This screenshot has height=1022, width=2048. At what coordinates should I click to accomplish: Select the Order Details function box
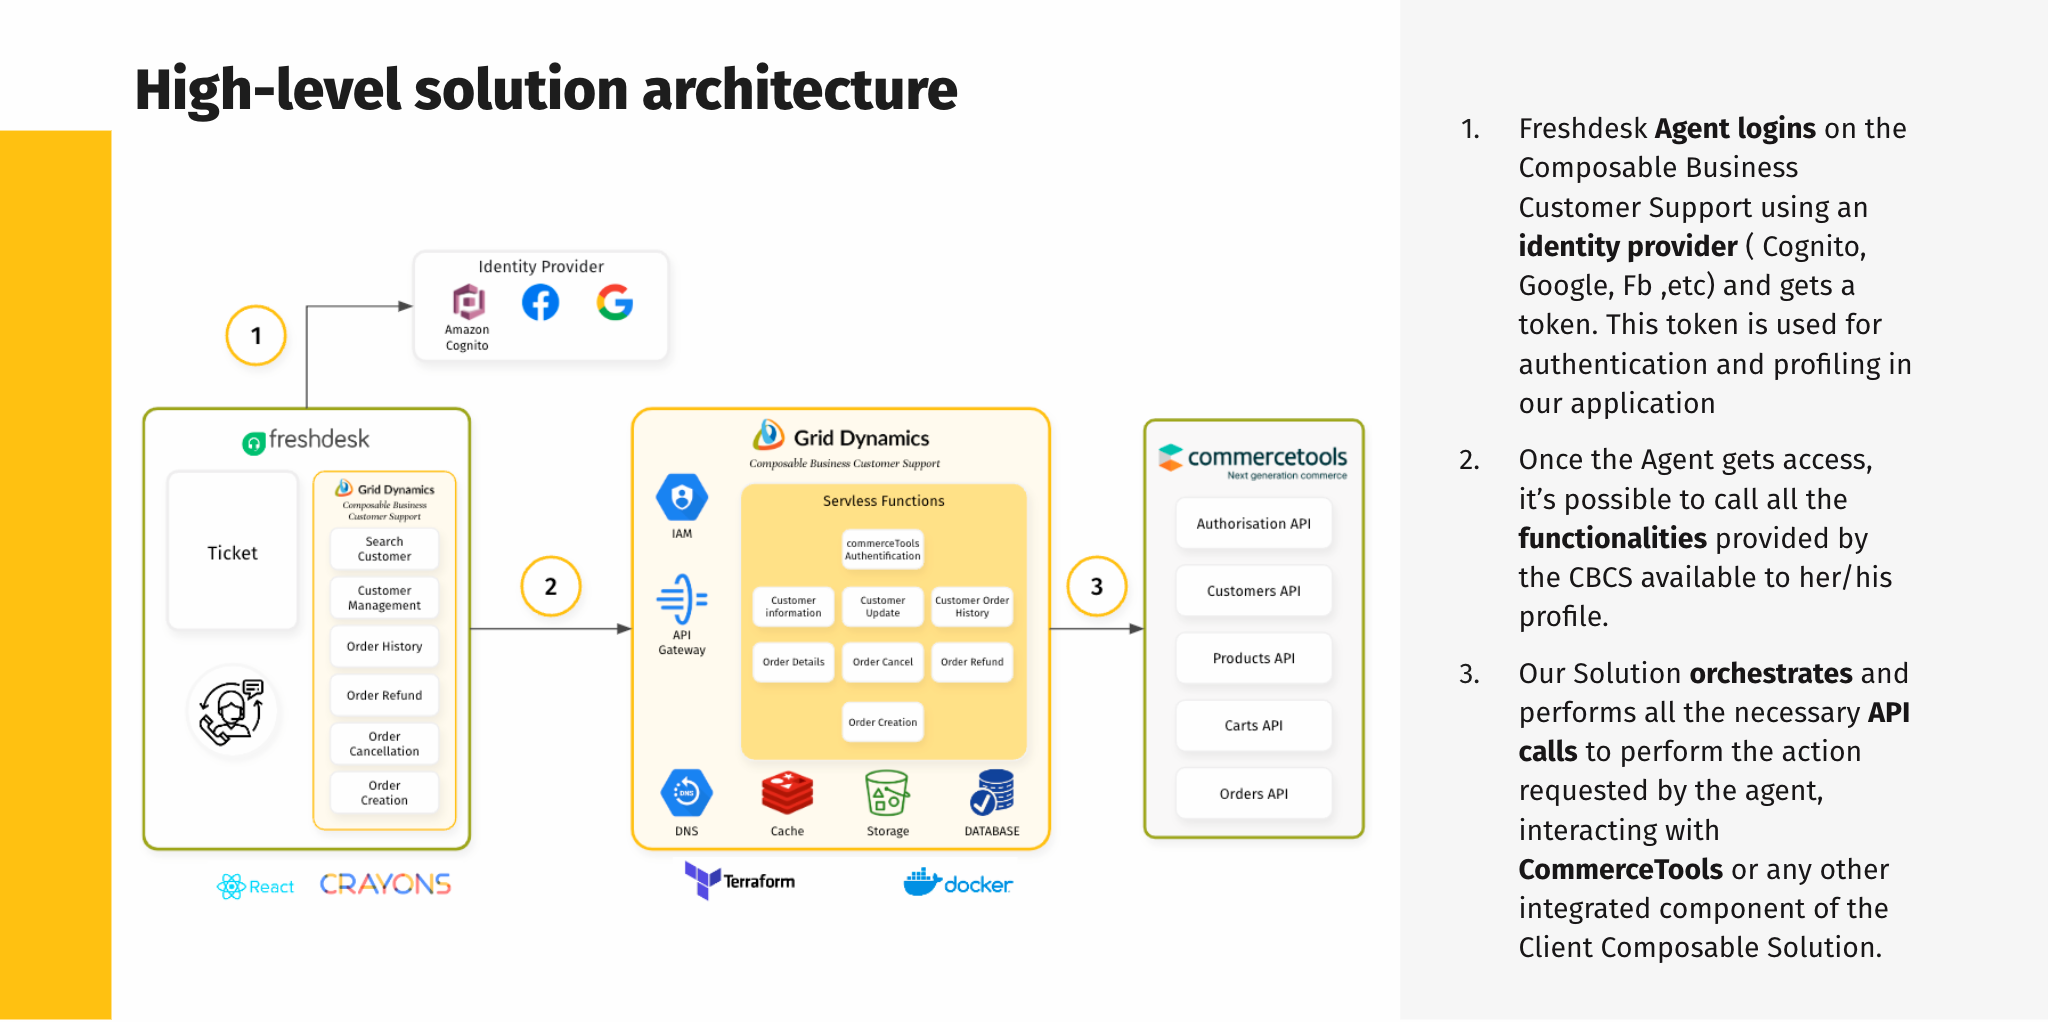point(794,662)
